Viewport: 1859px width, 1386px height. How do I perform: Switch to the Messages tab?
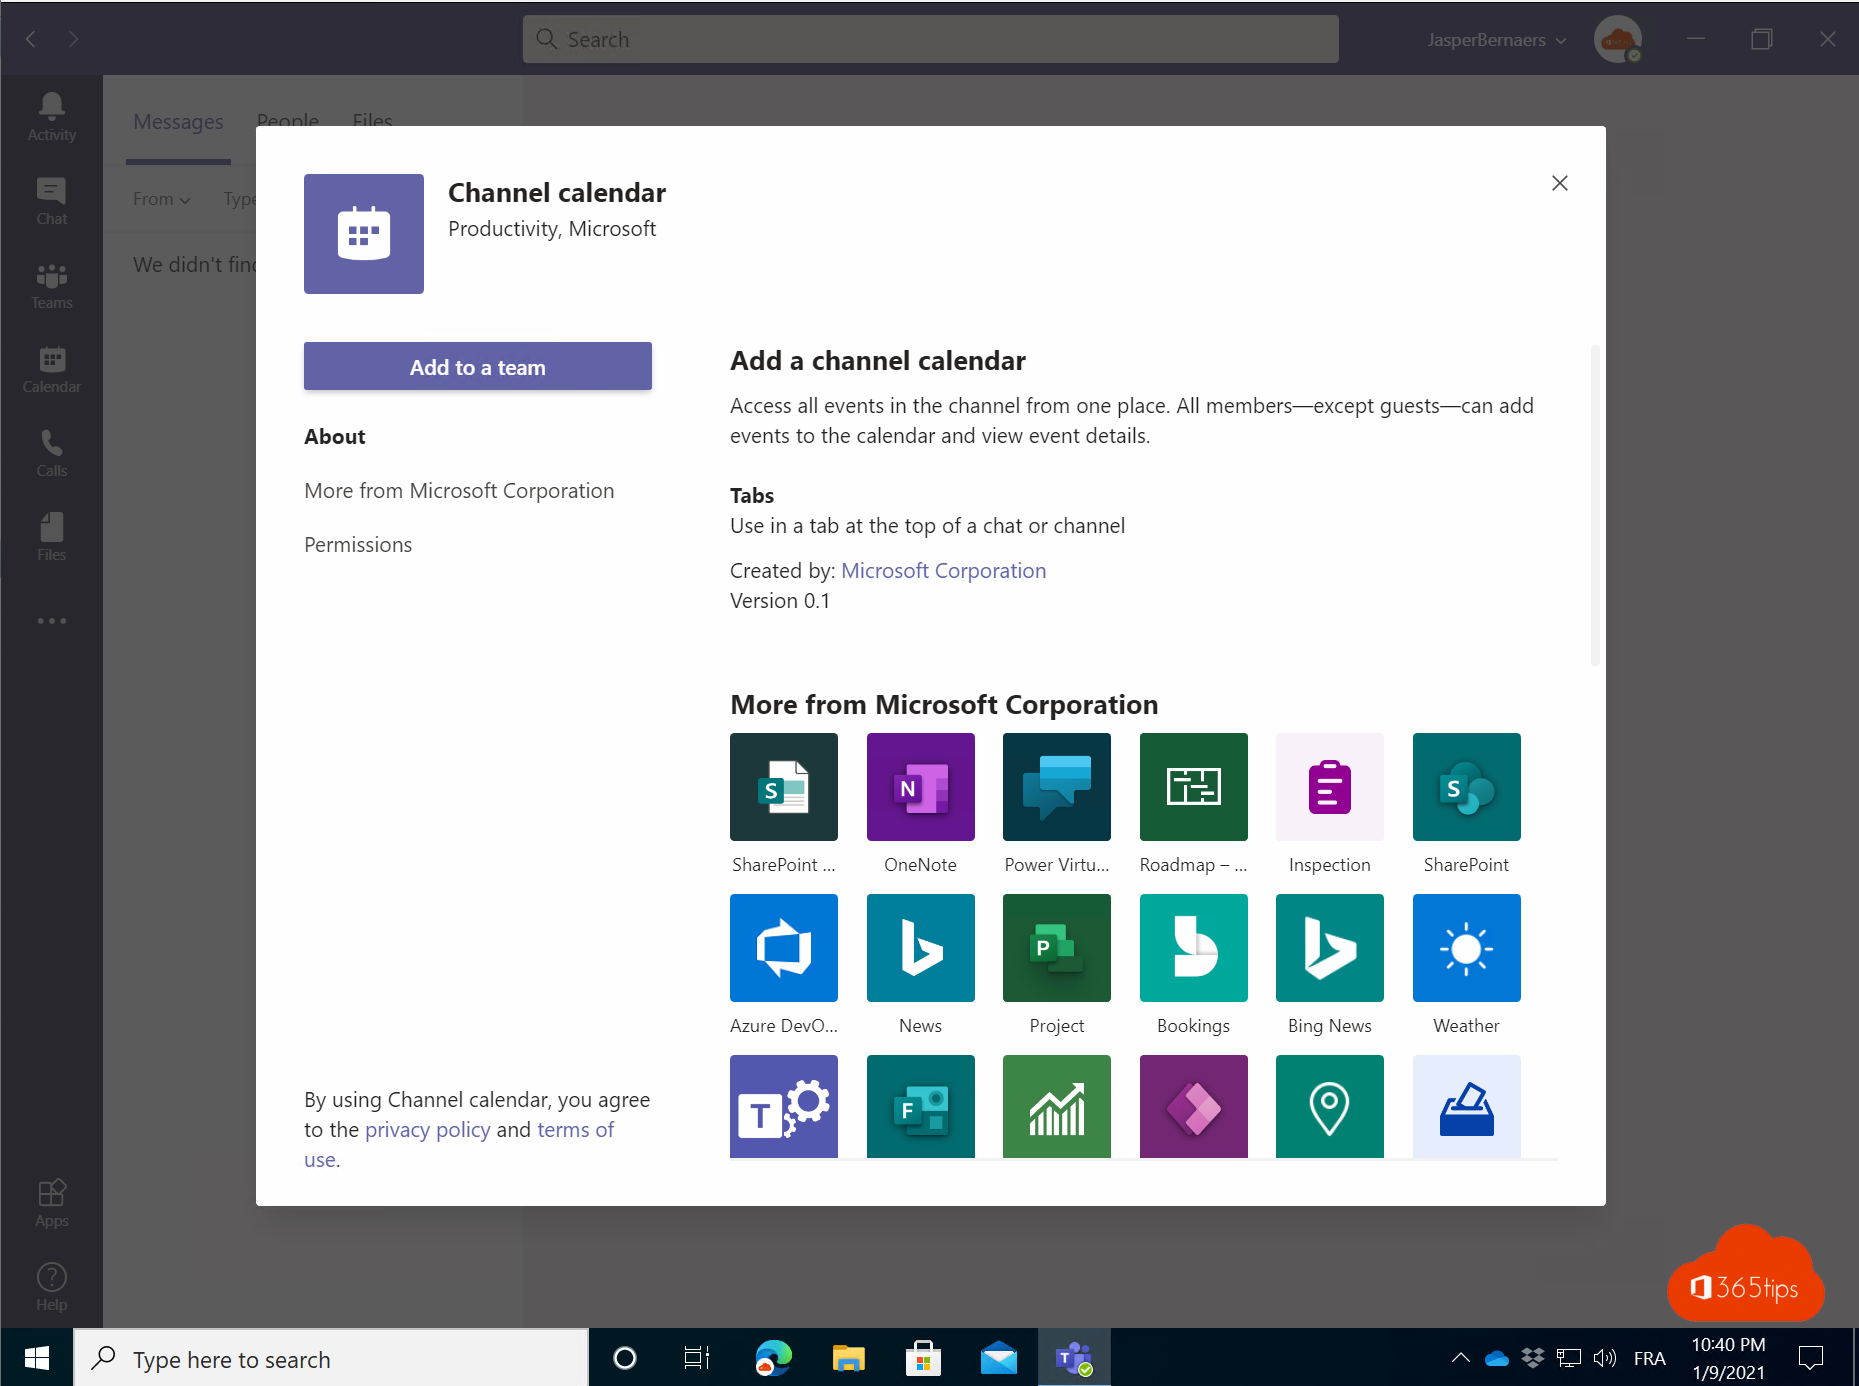tap(178, 122)
